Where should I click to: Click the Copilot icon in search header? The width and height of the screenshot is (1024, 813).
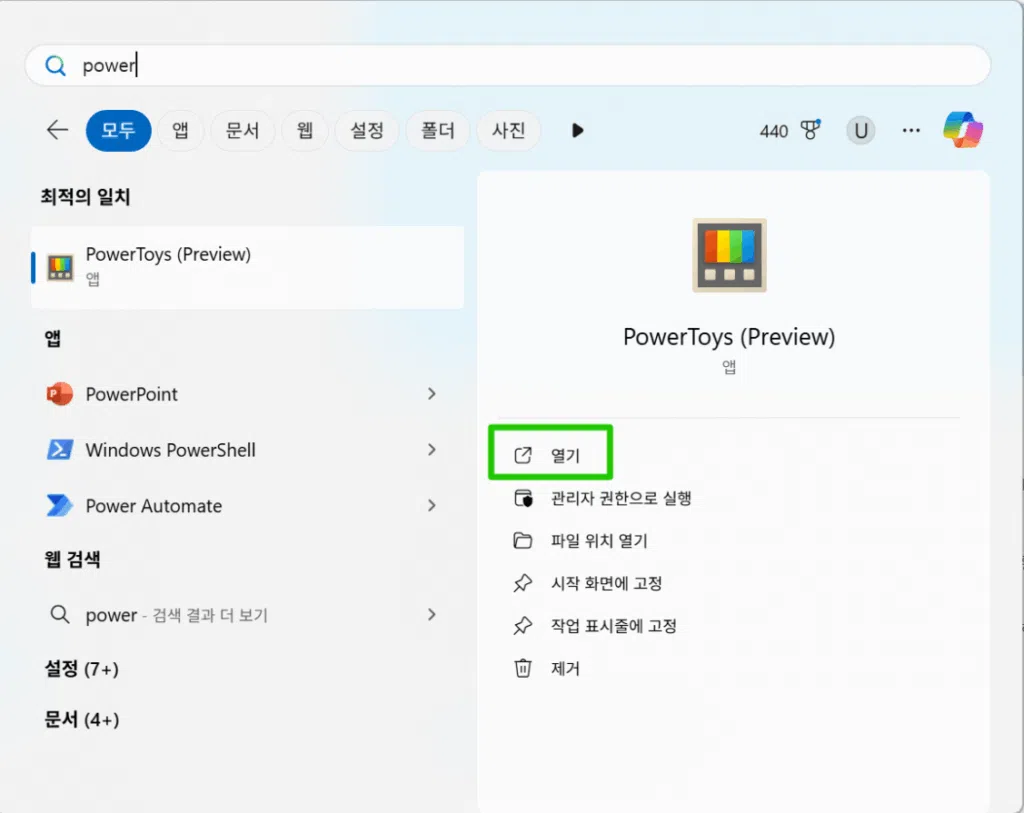coord(963,130)
